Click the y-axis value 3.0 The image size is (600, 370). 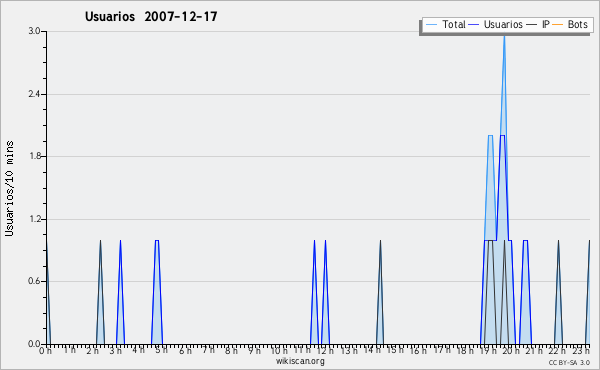[34, 31]
